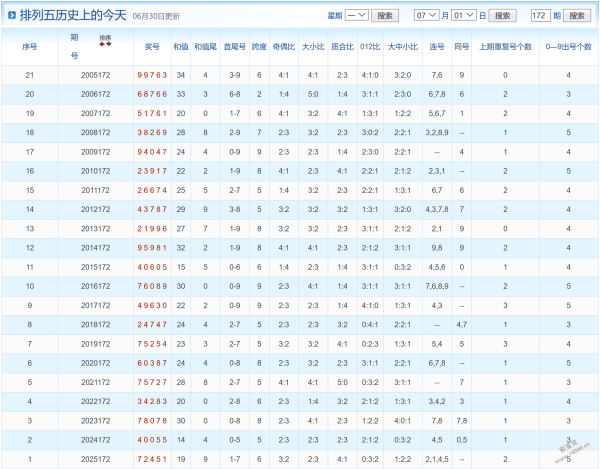Open the day dropdown showing 01
The width and height of the screenshot is (600, 469).
(x=464, y=15)
